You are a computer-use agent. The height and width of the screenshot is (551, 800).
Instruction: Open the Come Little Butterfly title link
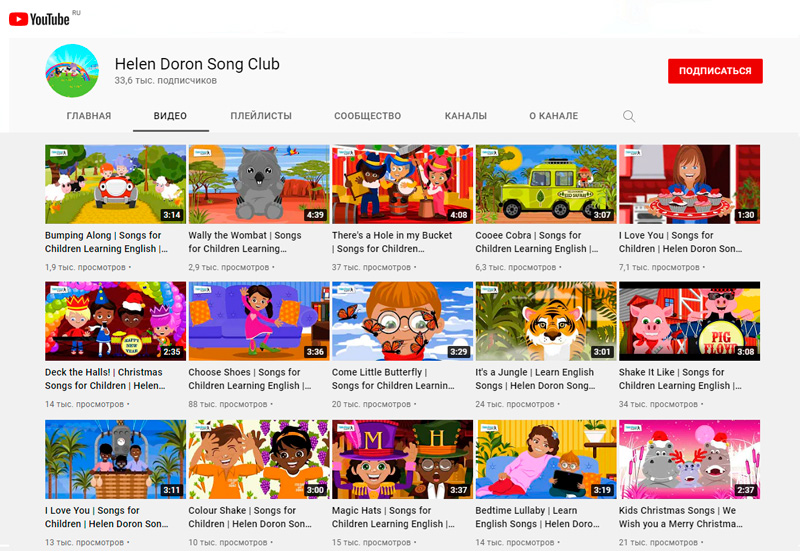pos(392,379)
